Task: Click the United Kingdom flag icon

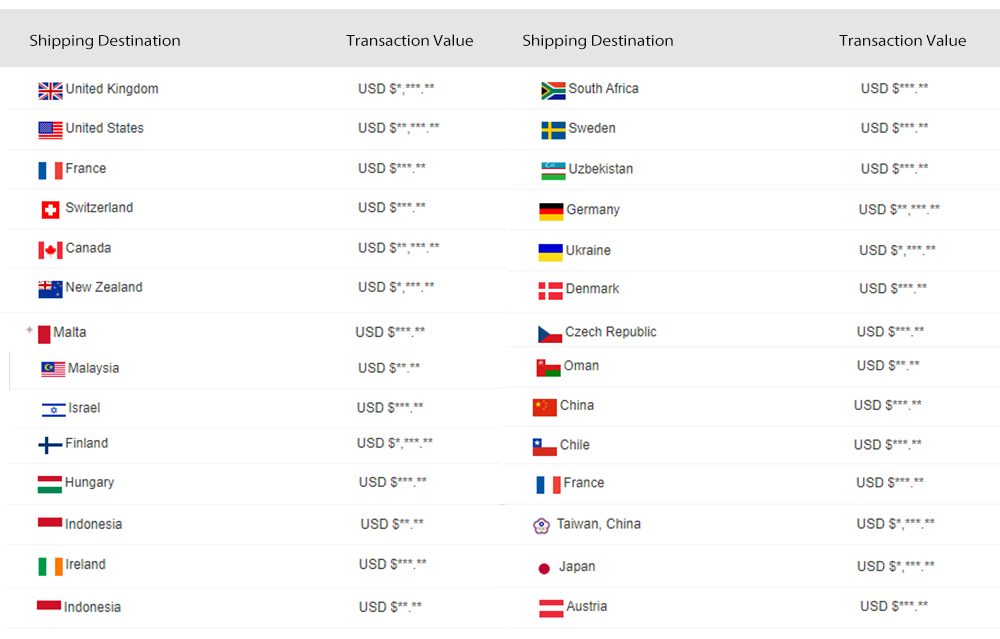Action: [50, 91]
